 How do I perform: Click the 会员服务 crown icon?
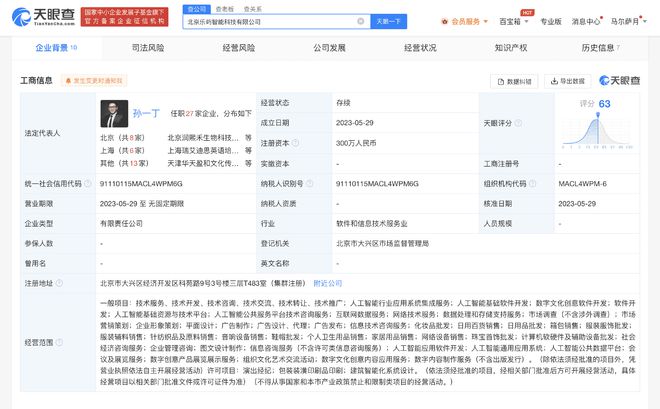coord(444,21)
